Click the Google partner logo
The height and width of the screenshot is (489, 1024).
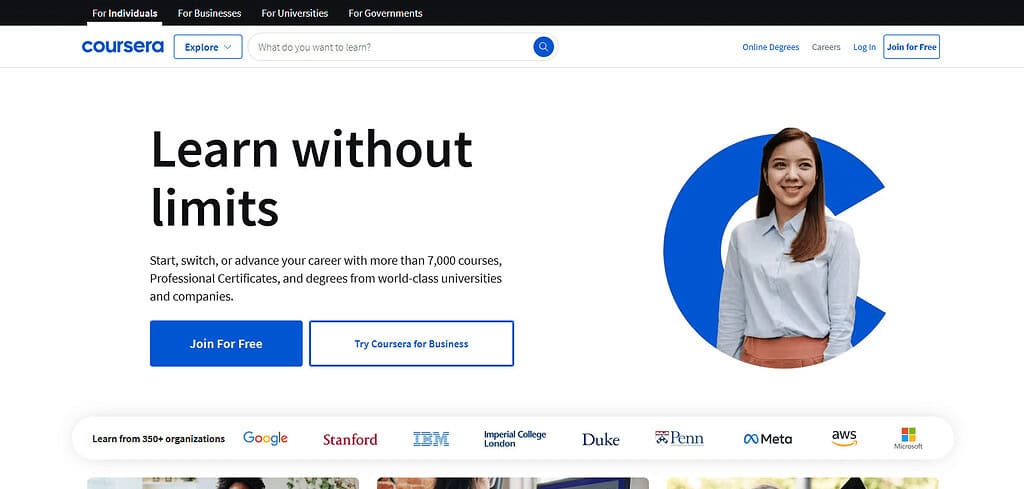pos(265,438)
